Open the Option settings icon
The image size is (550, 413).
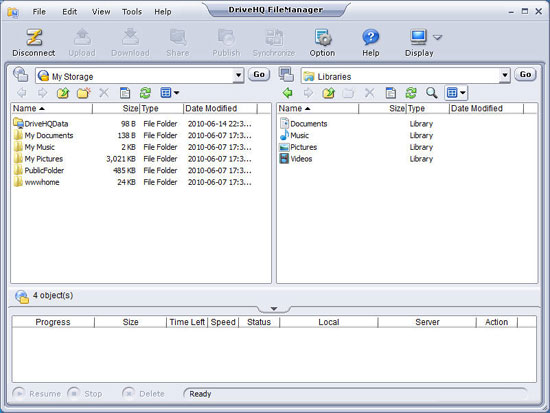[x=322, y=38]
